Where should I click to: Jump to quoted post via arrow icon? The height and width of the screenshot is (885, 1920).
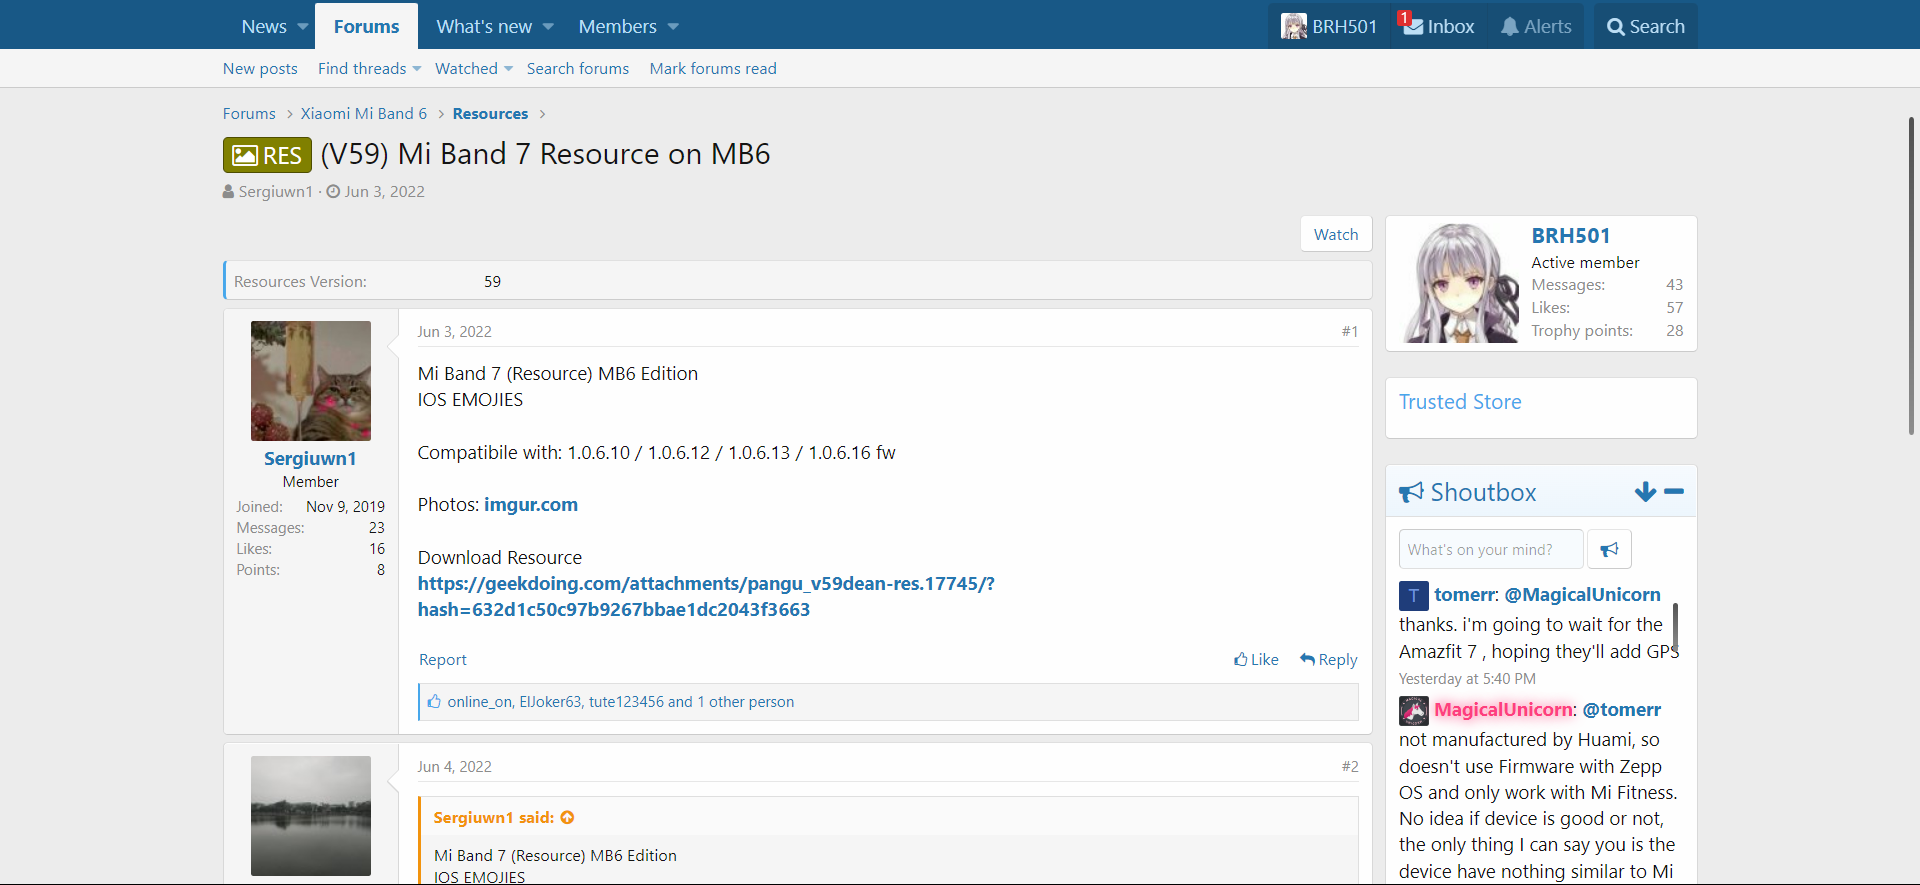(567, 818)
